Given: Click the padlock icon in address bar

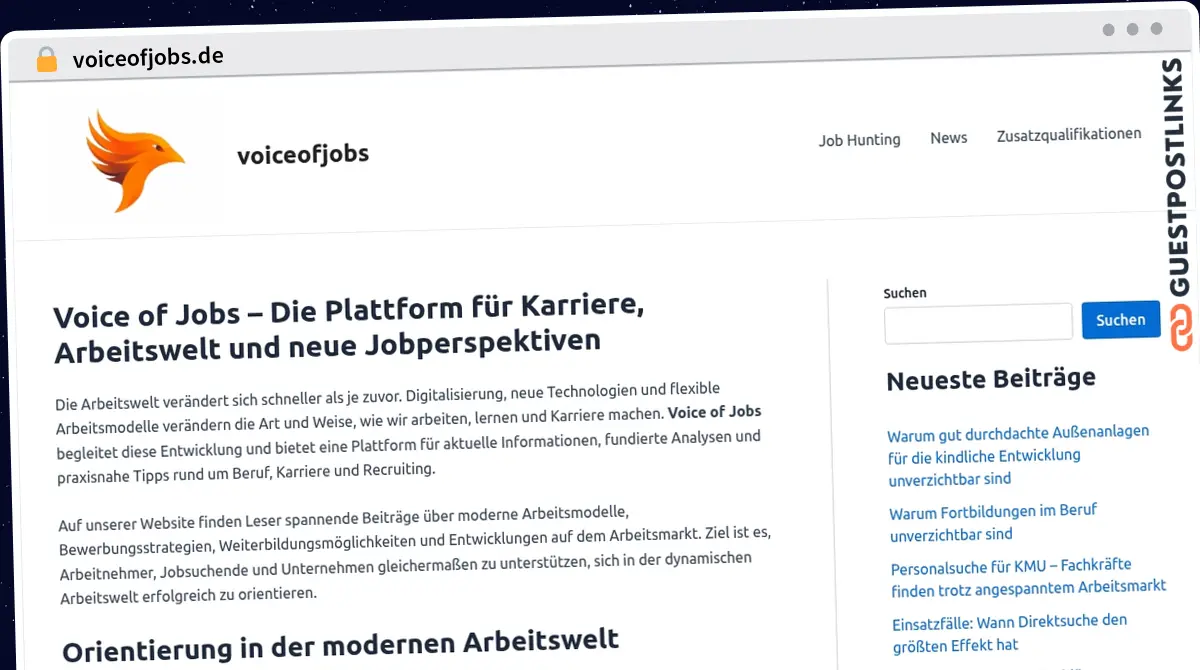Looking at the screenshot, I should point(46,59).
